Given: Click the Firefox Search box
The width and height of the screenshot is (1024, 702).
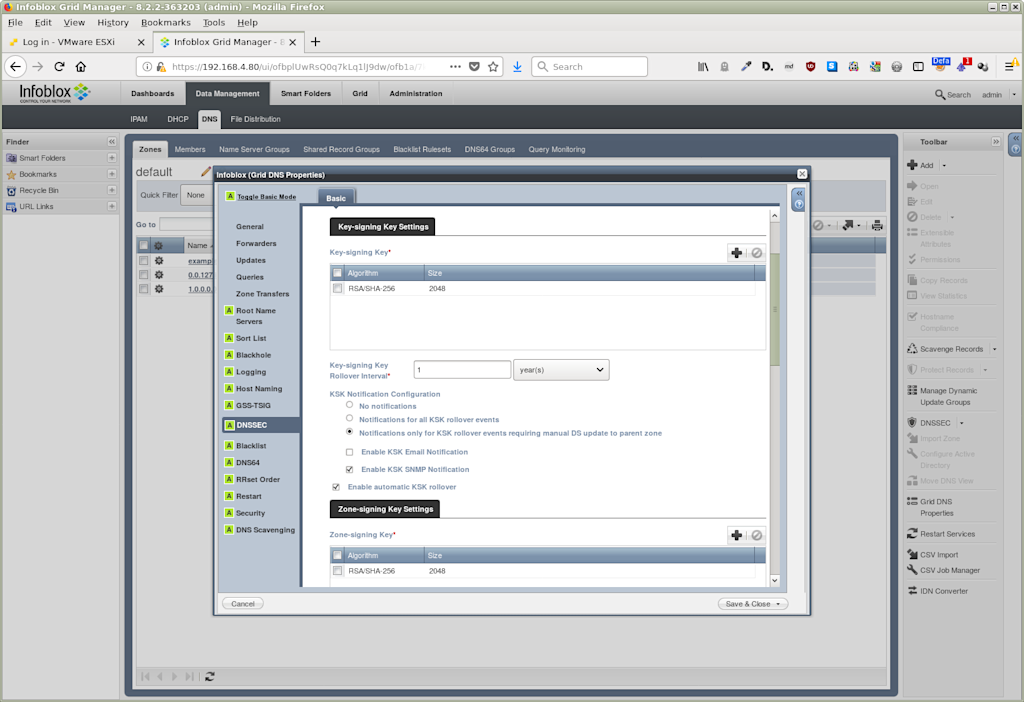Looking at the screenshot, I should 590,67.
